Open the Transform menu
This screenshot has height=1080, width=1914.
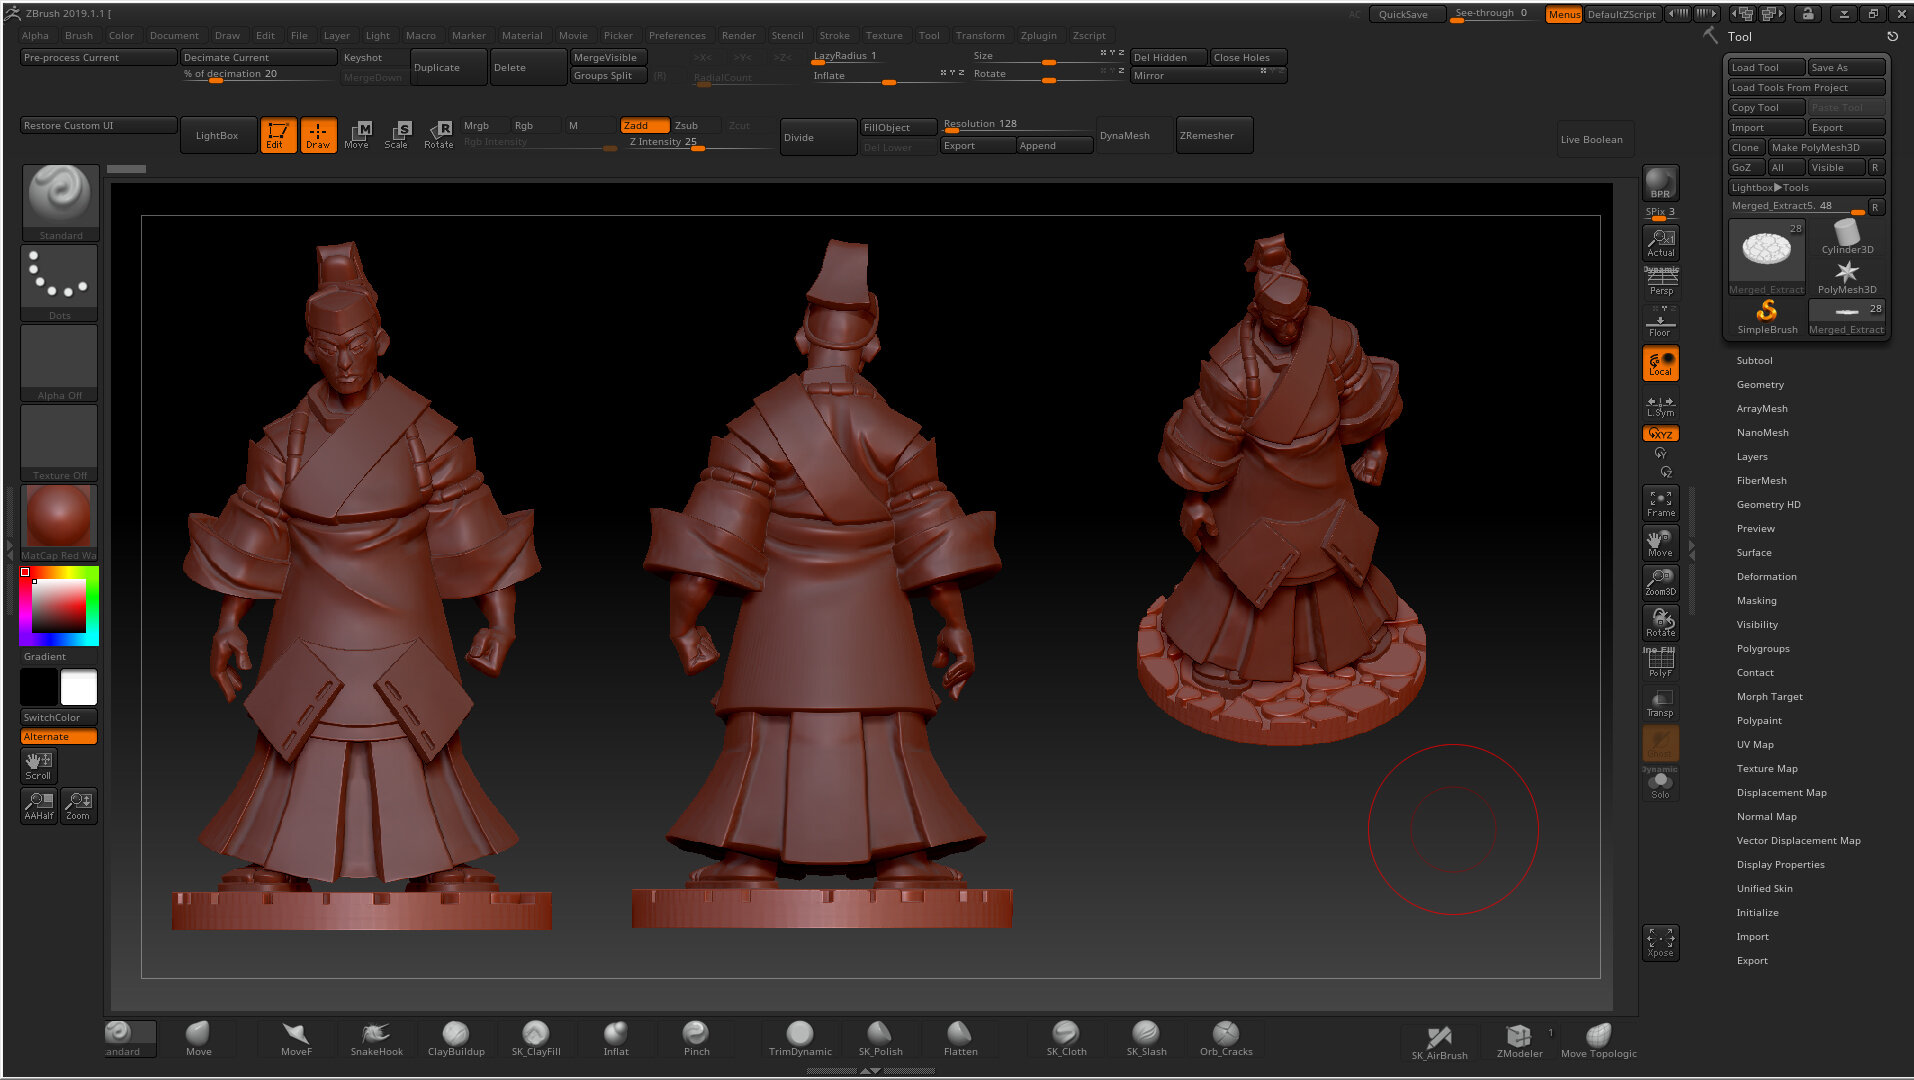click(980, 36)
